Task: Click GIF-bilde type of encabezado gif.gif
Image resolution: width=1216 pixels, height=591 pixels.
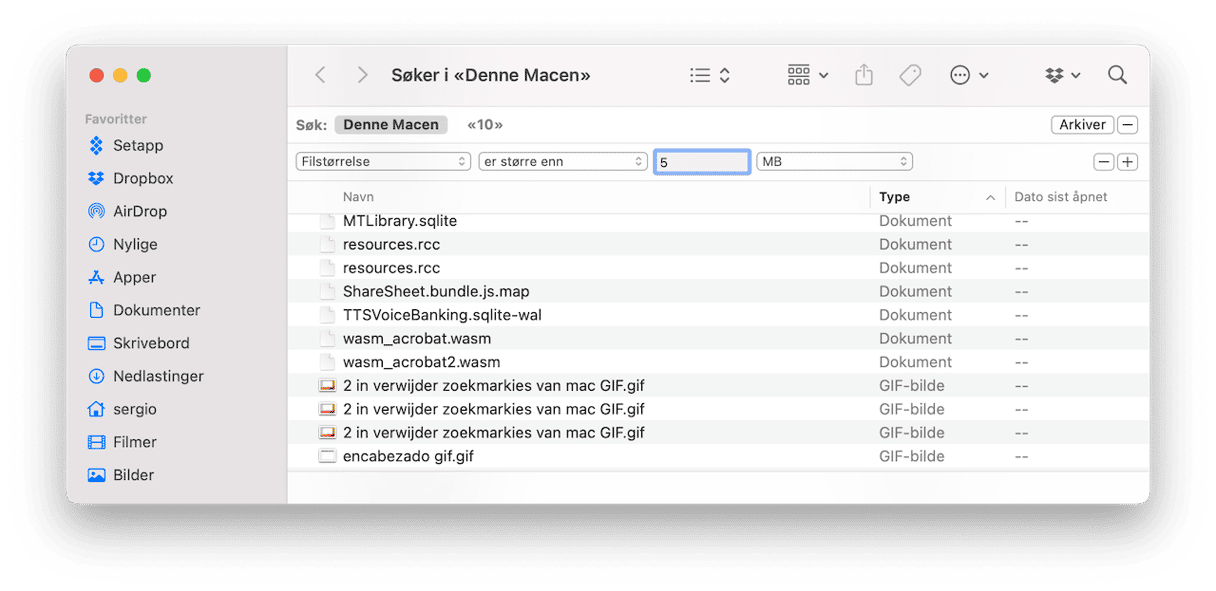Action: [911, 456]
